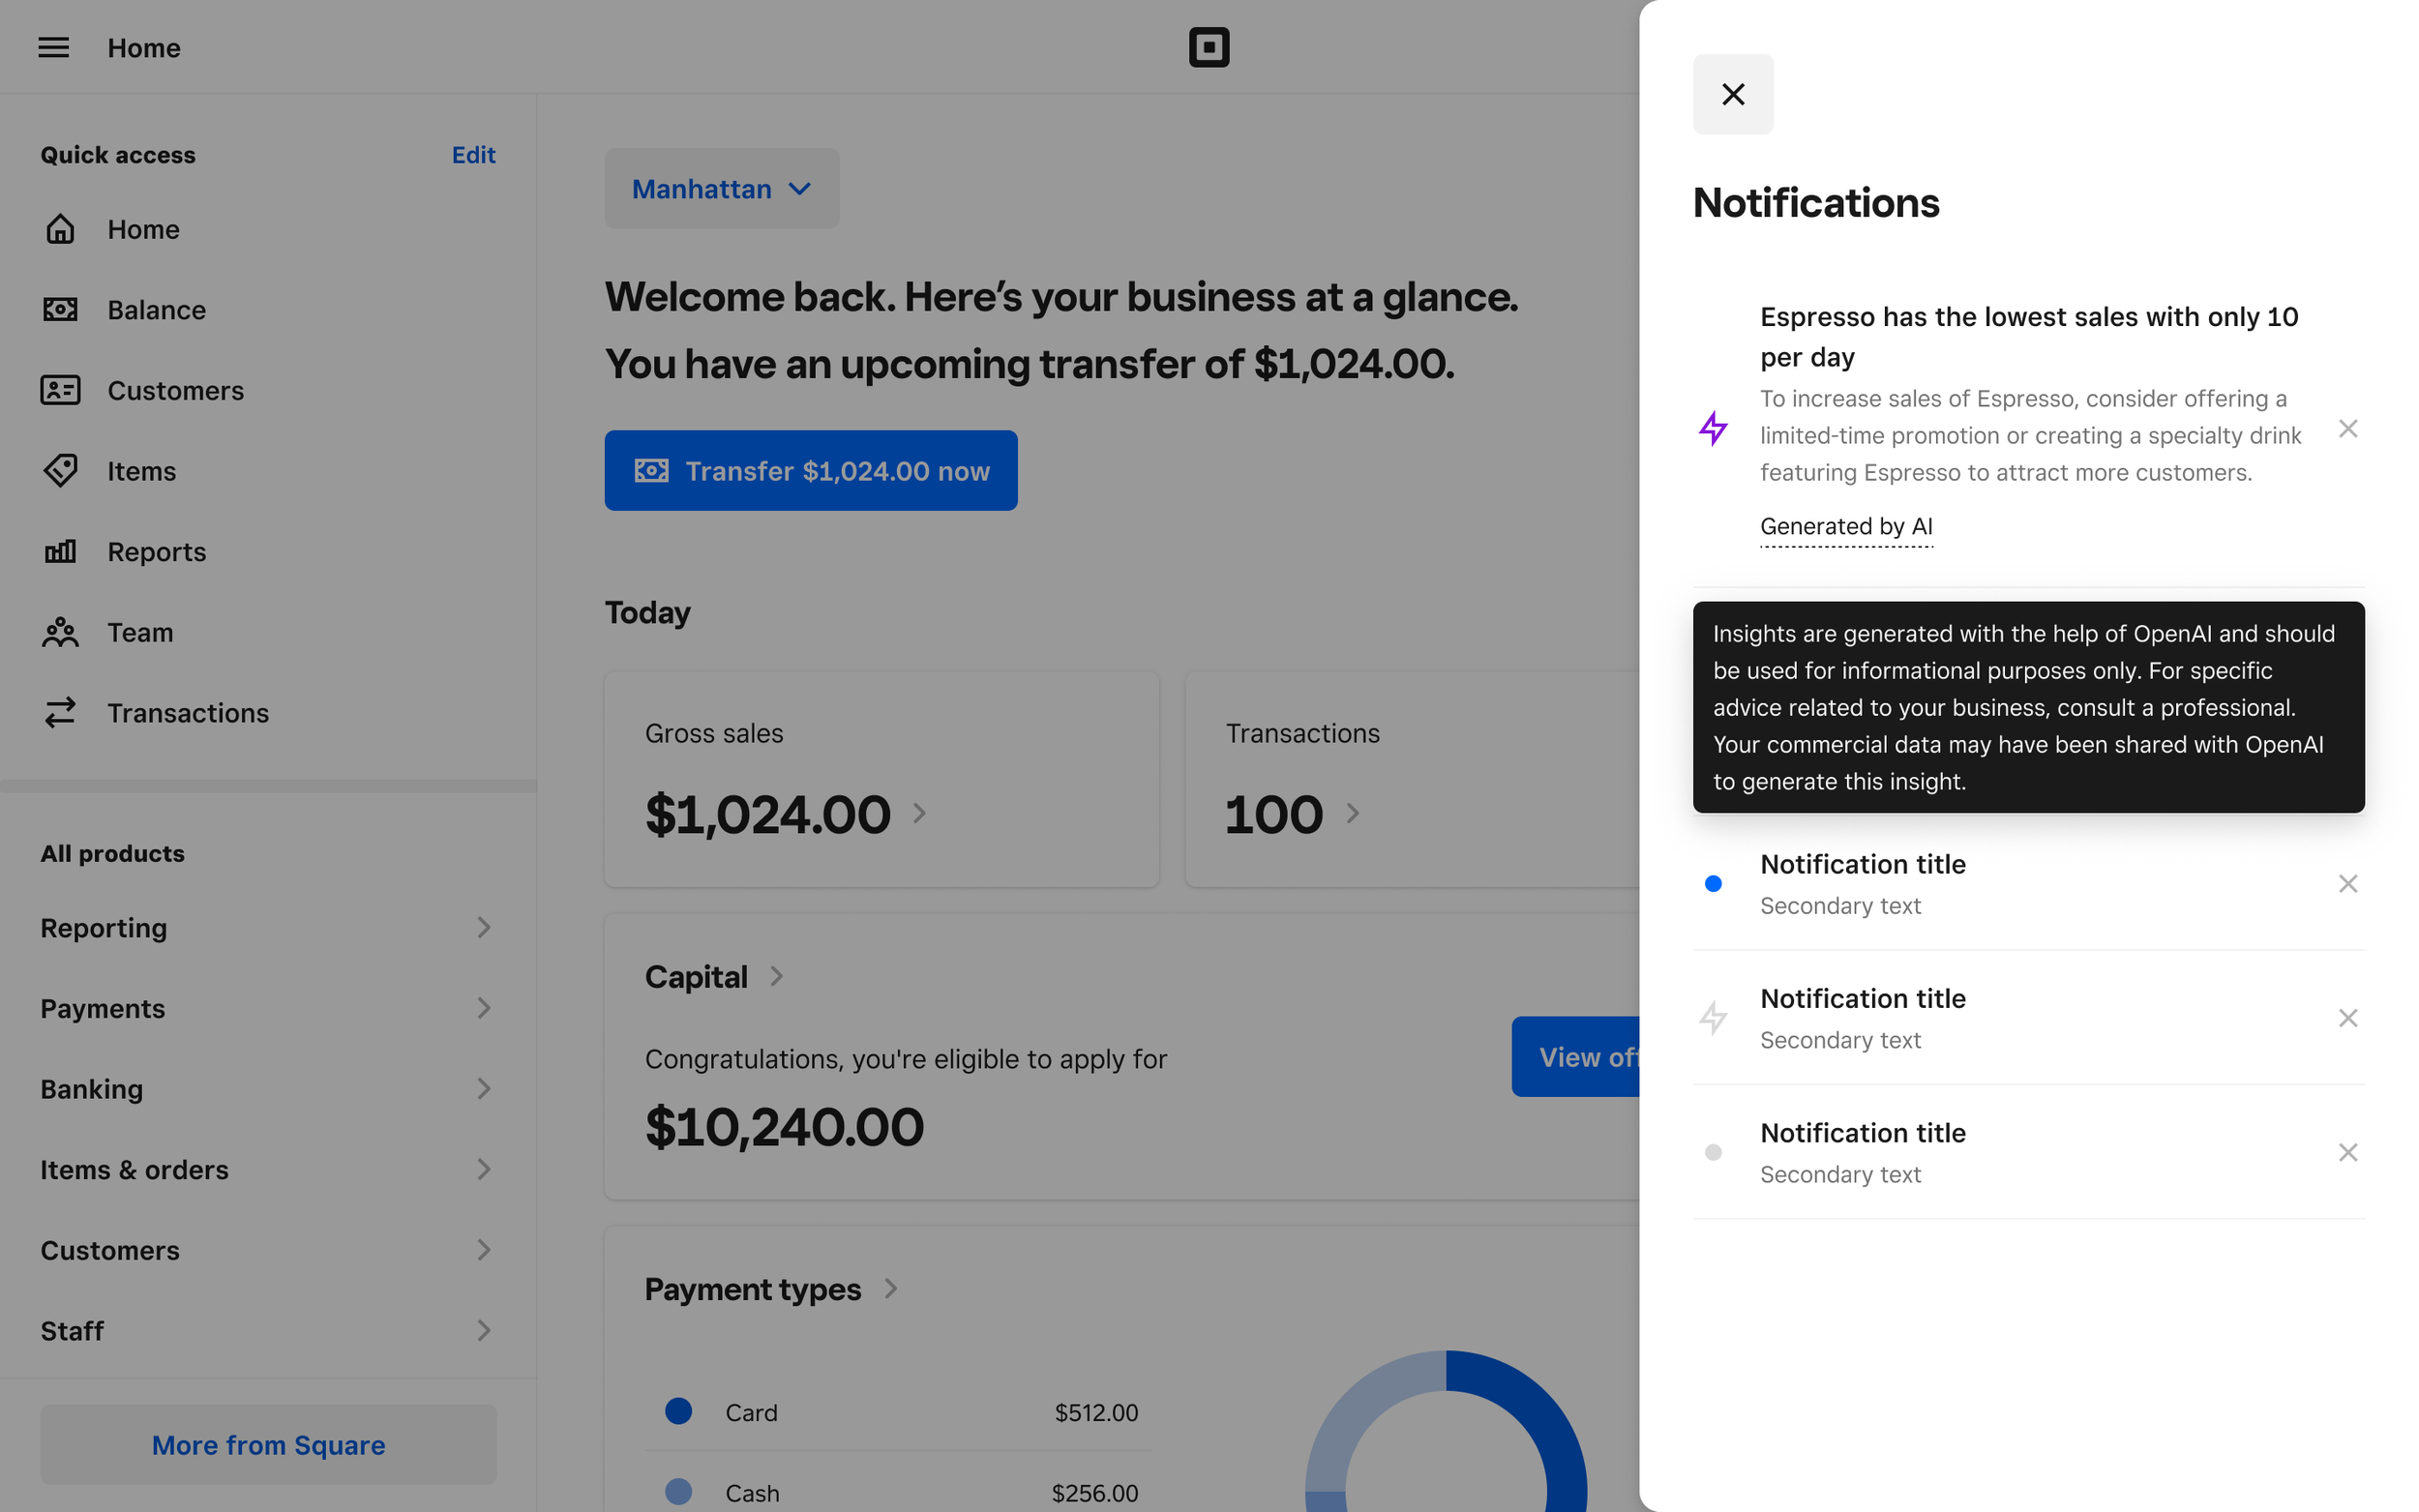
Task: Expand the Reporting product section
Action: (x=267, y=928)
